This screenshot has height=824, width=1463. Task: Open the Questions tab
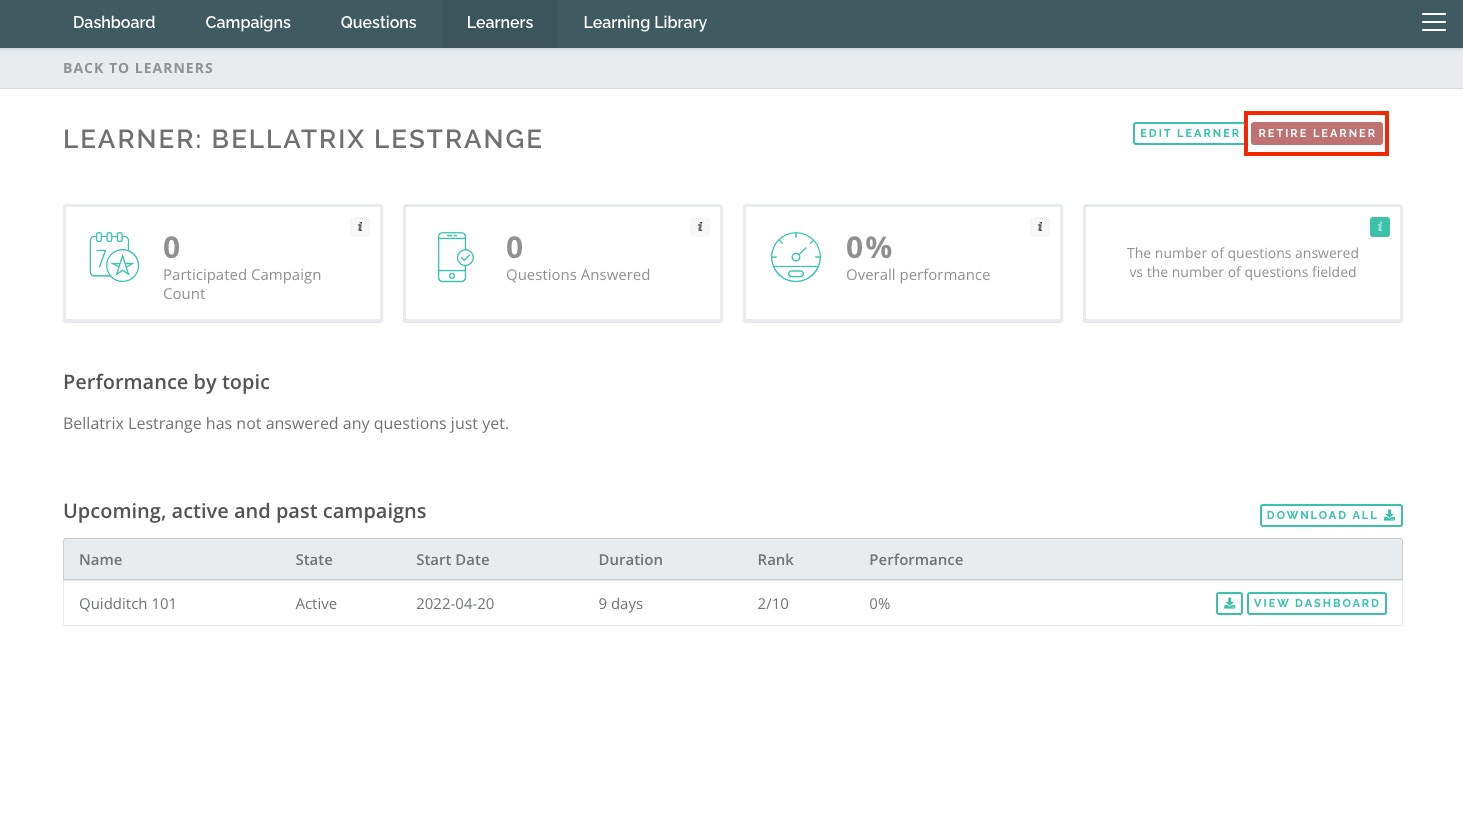coord(378,22)
